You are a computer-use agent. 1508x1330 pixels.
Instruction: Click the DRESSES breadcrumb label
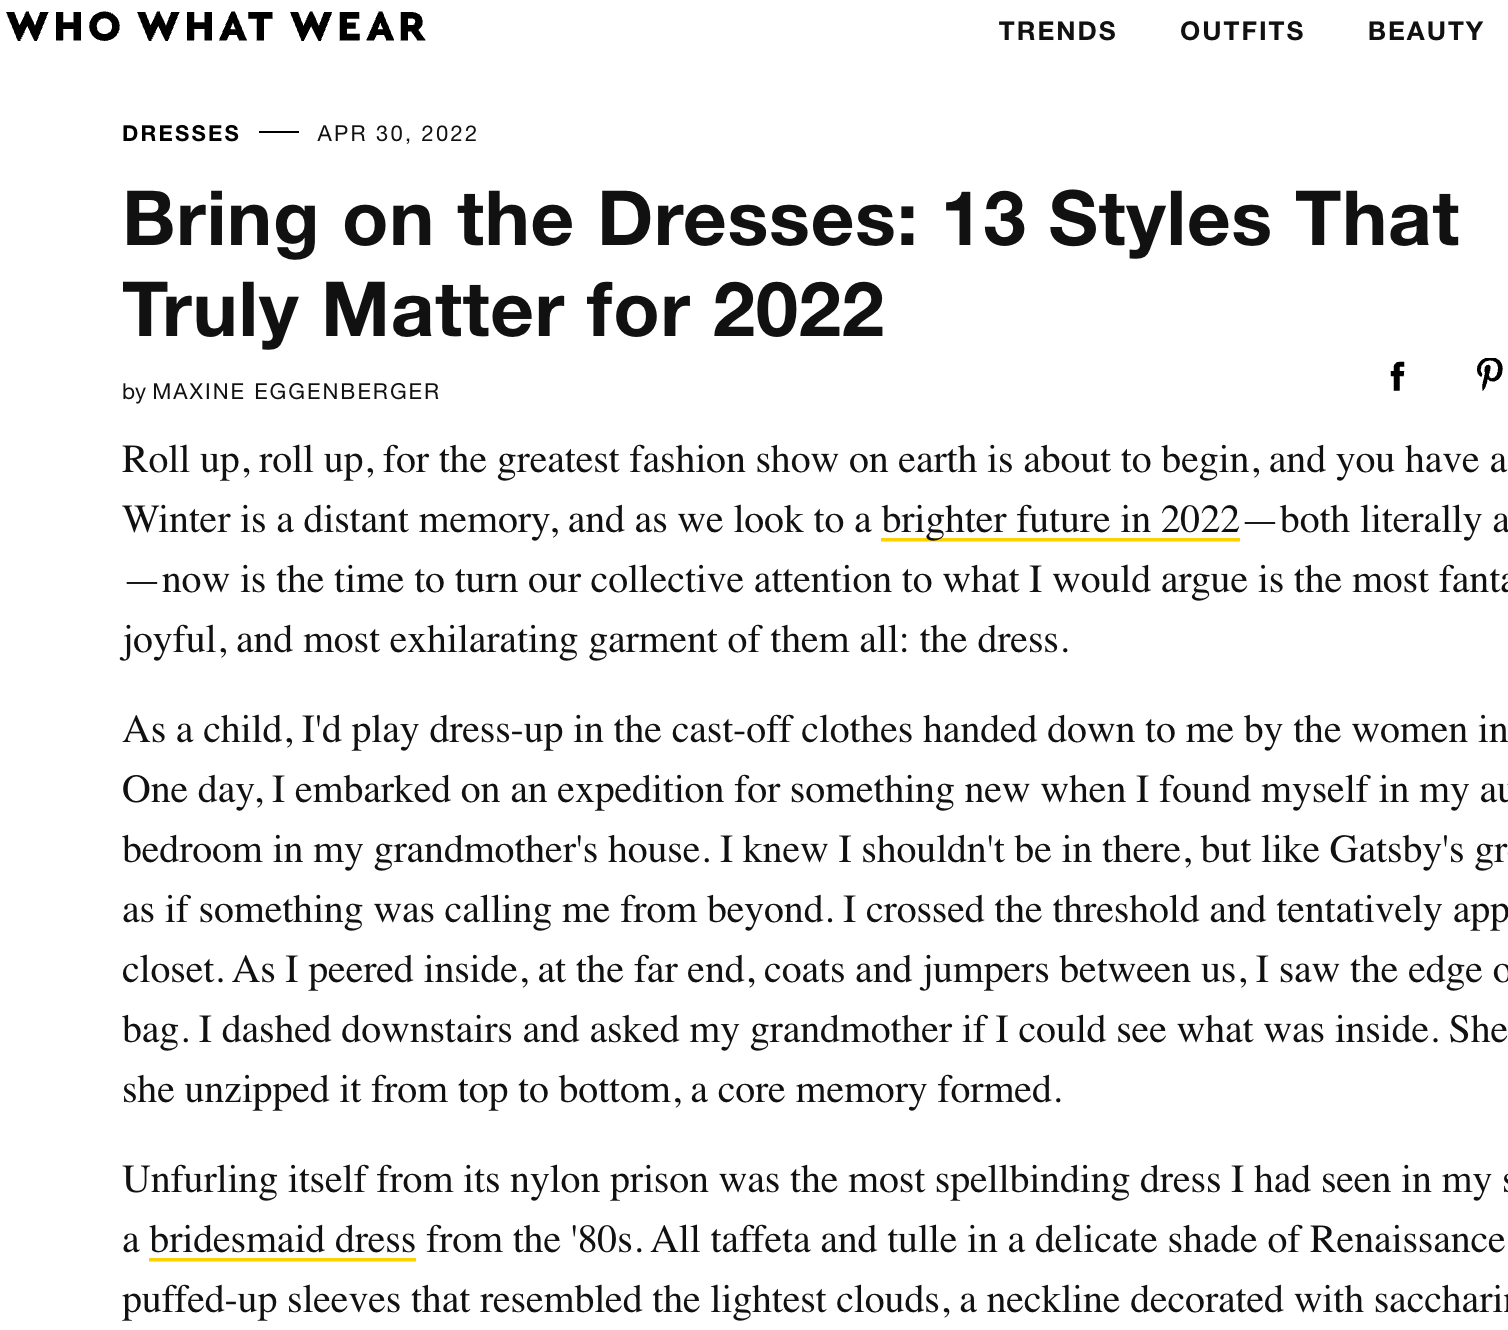tap(180, 133)
